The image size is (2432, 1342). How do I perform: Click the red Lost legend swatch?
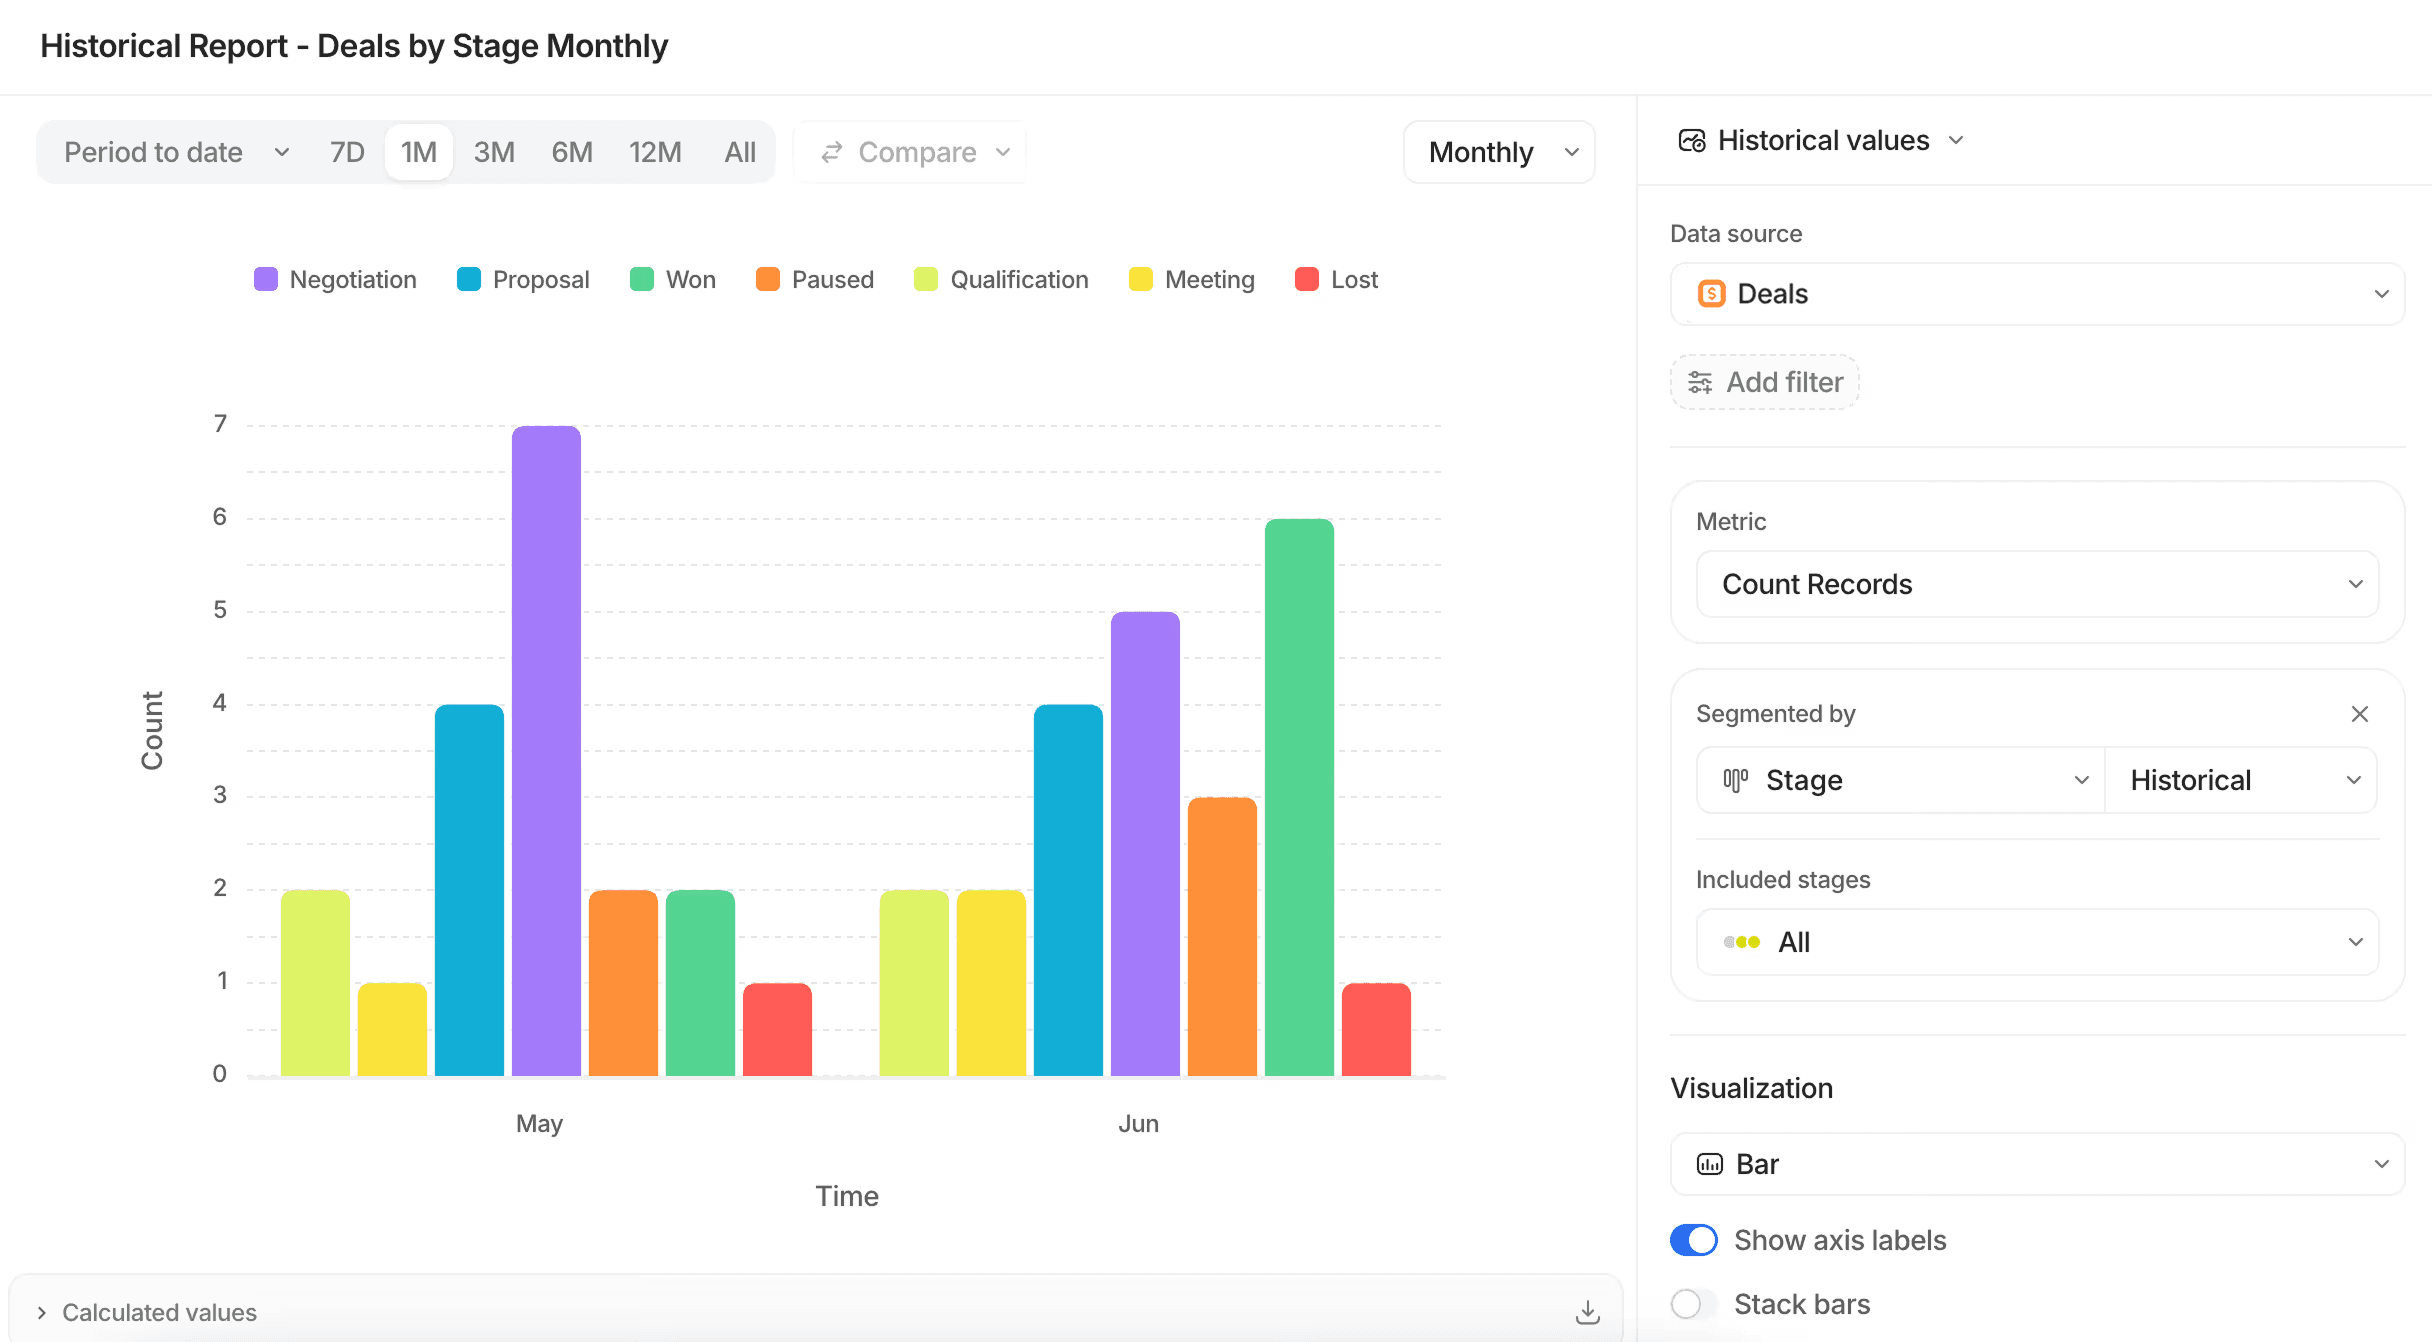[1306, 280]
